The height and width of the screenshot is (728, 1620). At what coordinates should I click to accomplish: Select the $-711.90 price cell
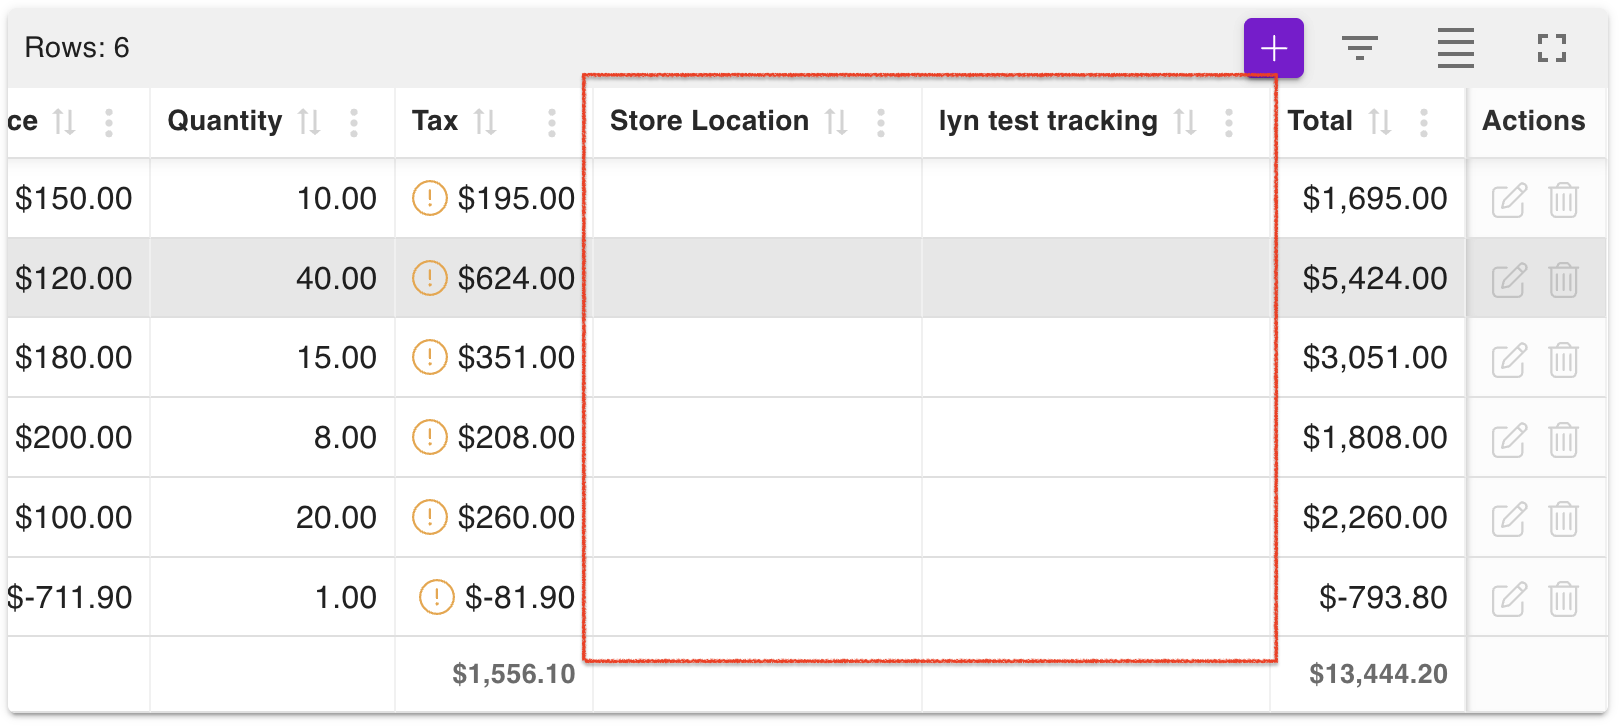78,597
